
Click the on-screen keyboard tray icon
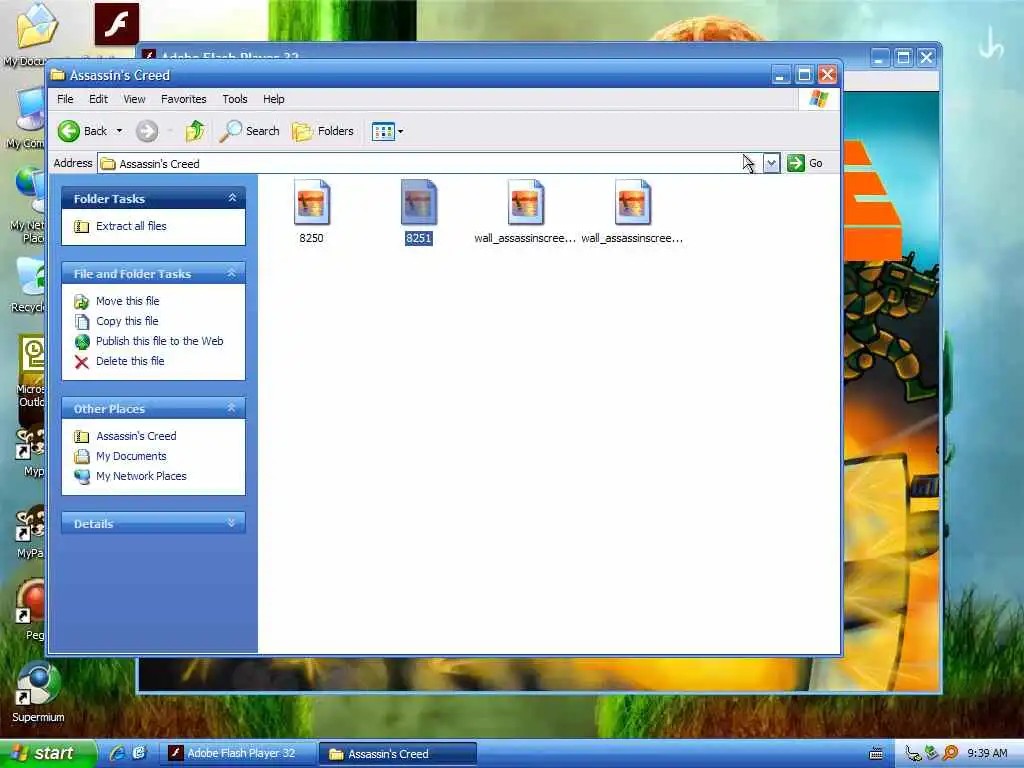pyautogui.click(x=876, y=754)
